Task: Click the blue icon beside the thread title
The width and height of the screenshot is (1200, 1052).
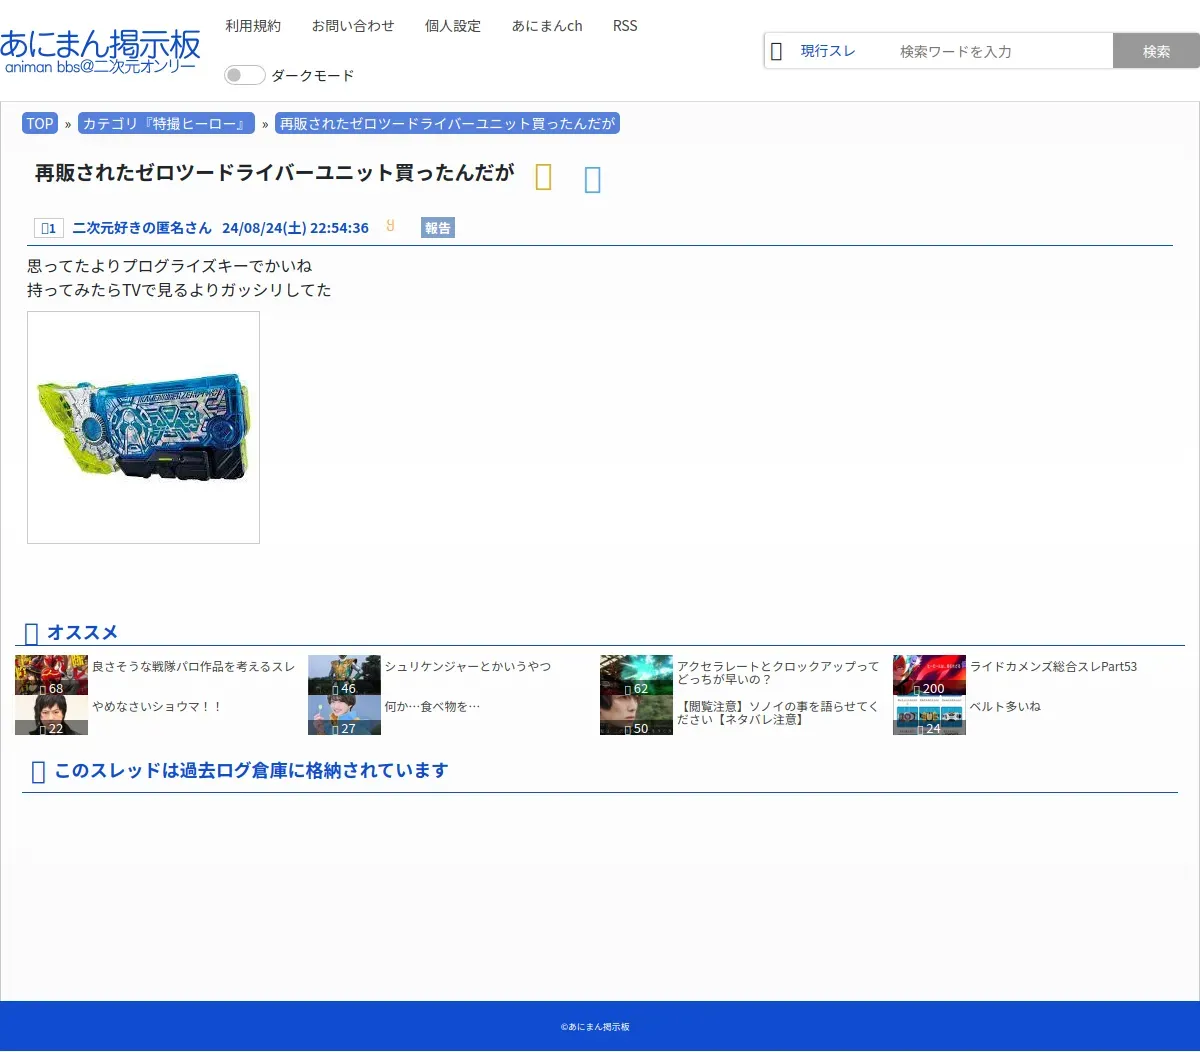Action: coord(592,179)
